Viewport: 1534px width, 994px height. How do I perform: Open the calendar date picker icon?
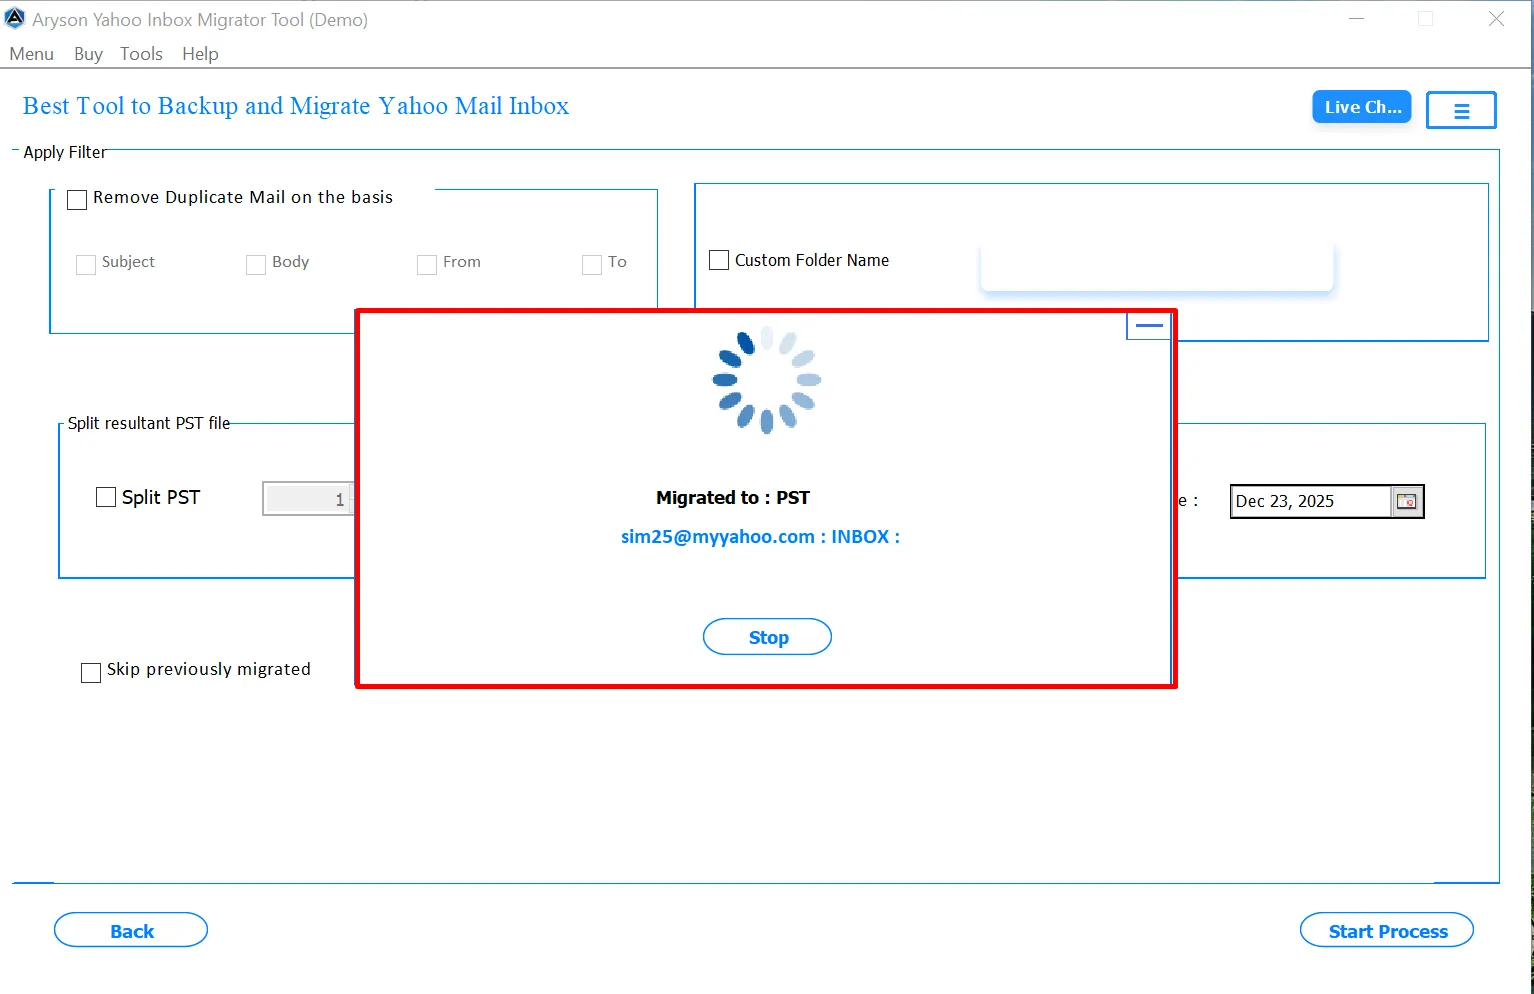coord(1406,501)
